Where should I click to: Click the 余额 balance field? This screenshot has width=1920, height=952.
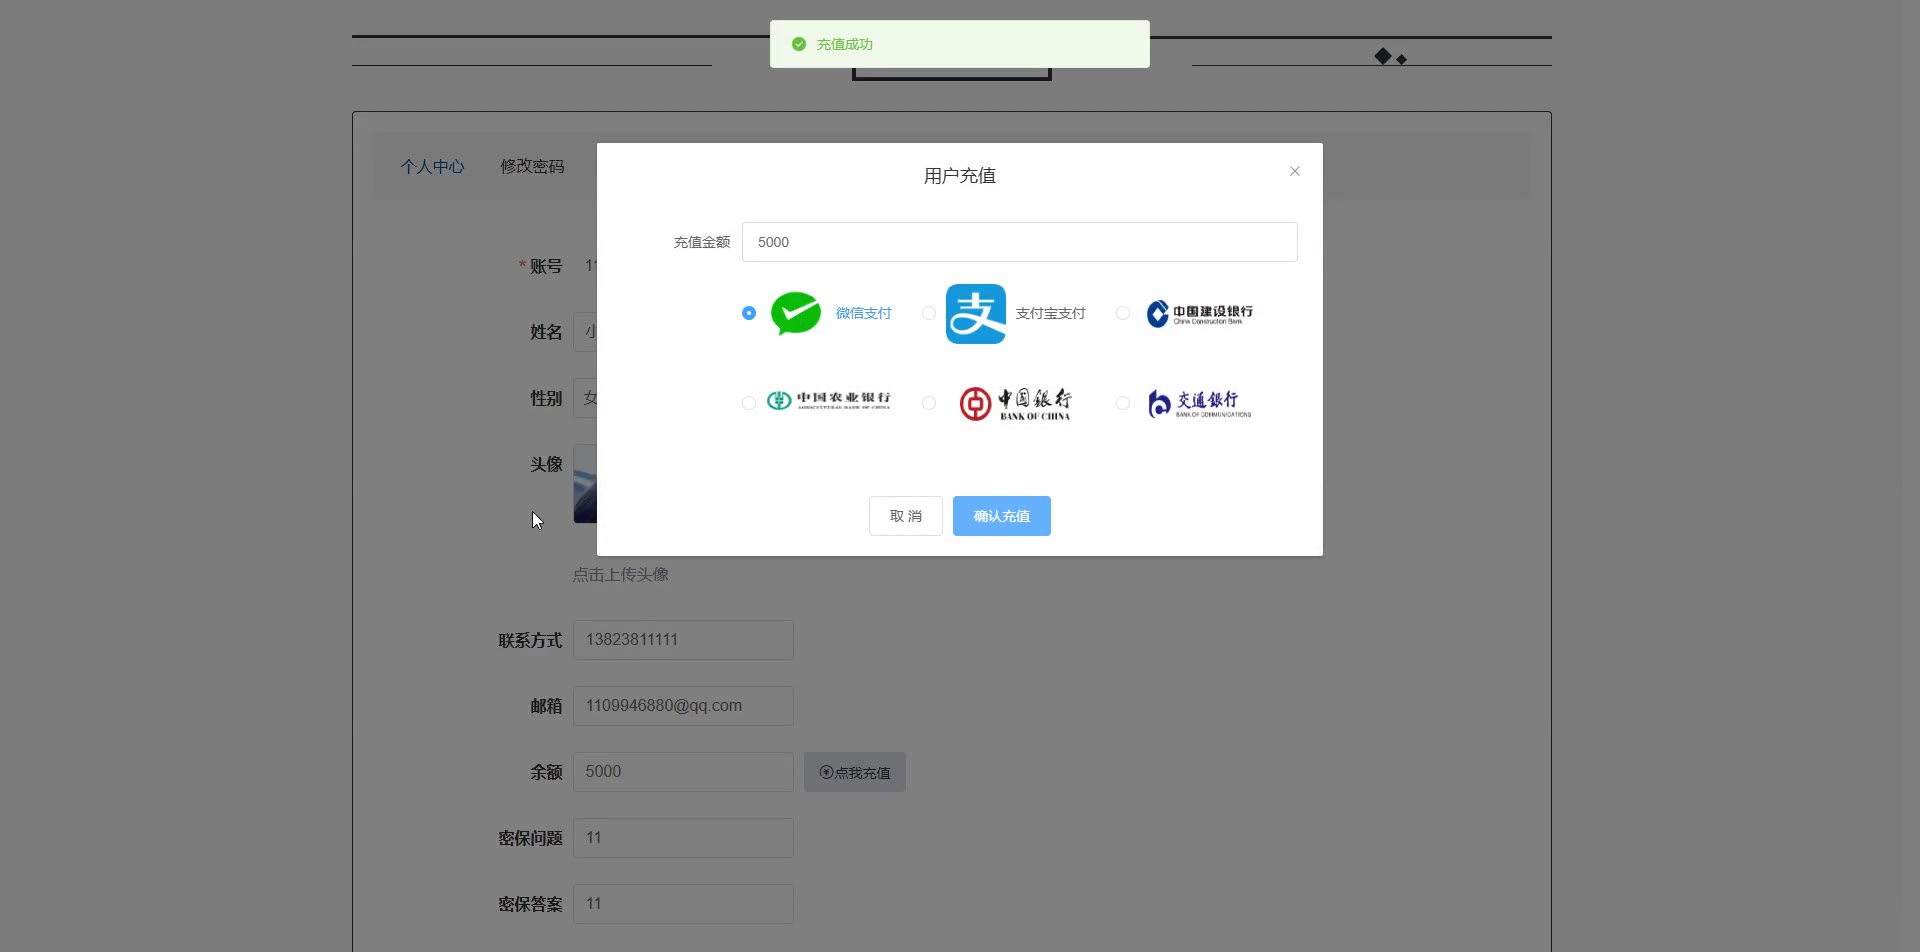684,772
